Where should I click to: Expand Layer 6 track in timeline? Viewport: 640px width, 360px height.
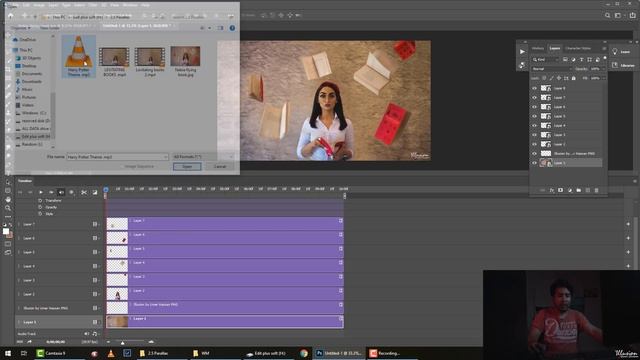[19, 238]
